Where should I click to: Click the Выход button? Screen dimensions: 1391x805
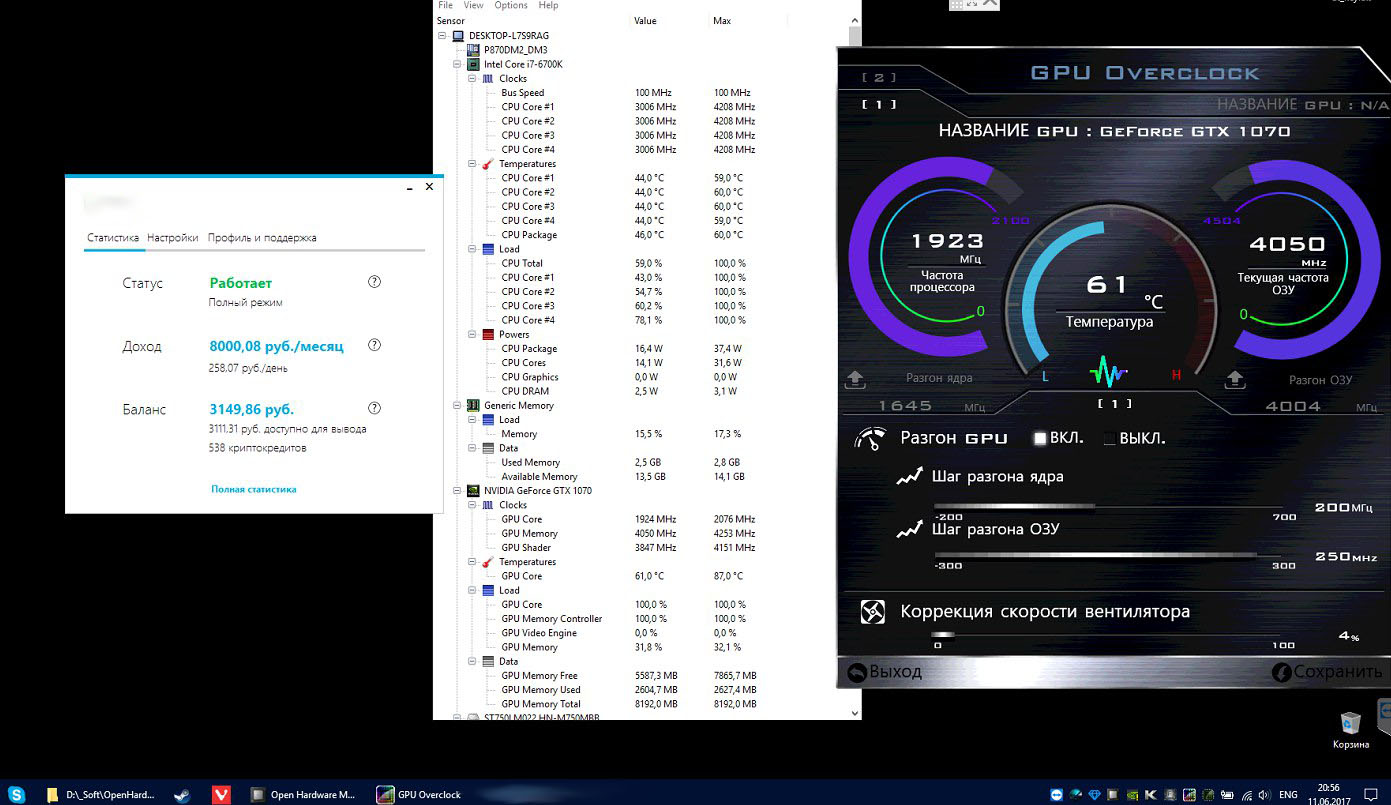click(x=885, y=672)
